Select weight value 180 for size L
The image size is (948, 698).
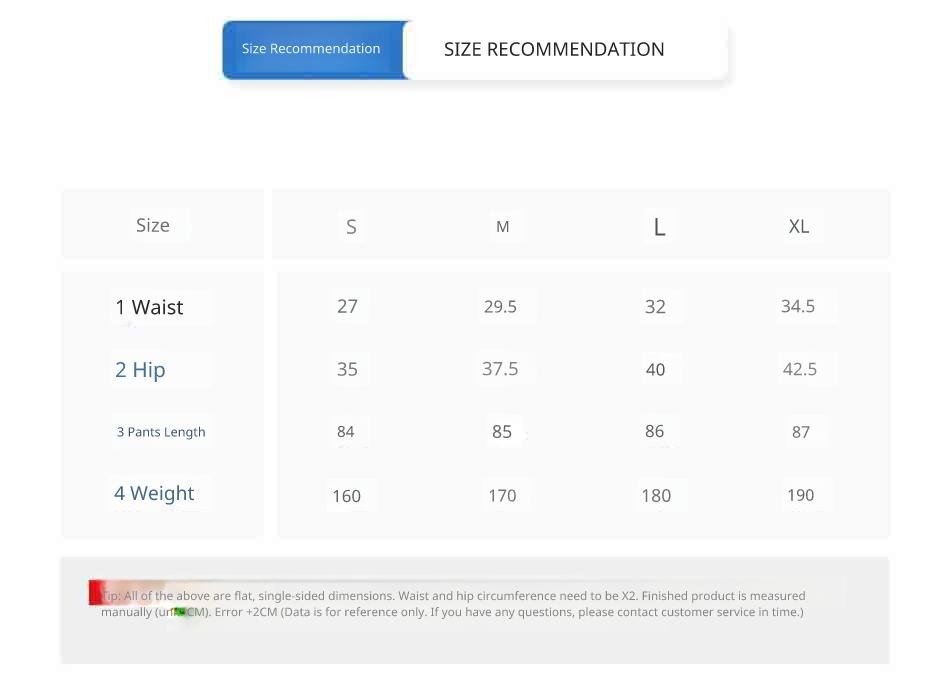click(x=656, y=495)
